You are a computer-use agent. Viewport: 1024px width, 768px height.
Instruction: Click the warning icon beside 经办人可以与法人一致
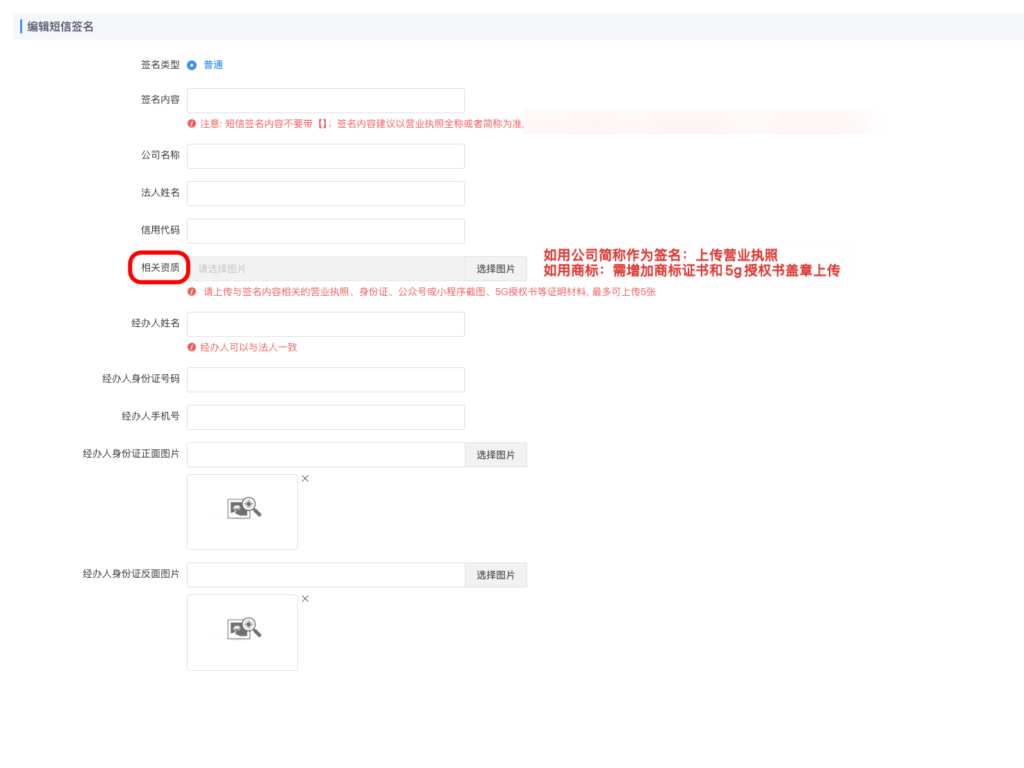[192, 347]
